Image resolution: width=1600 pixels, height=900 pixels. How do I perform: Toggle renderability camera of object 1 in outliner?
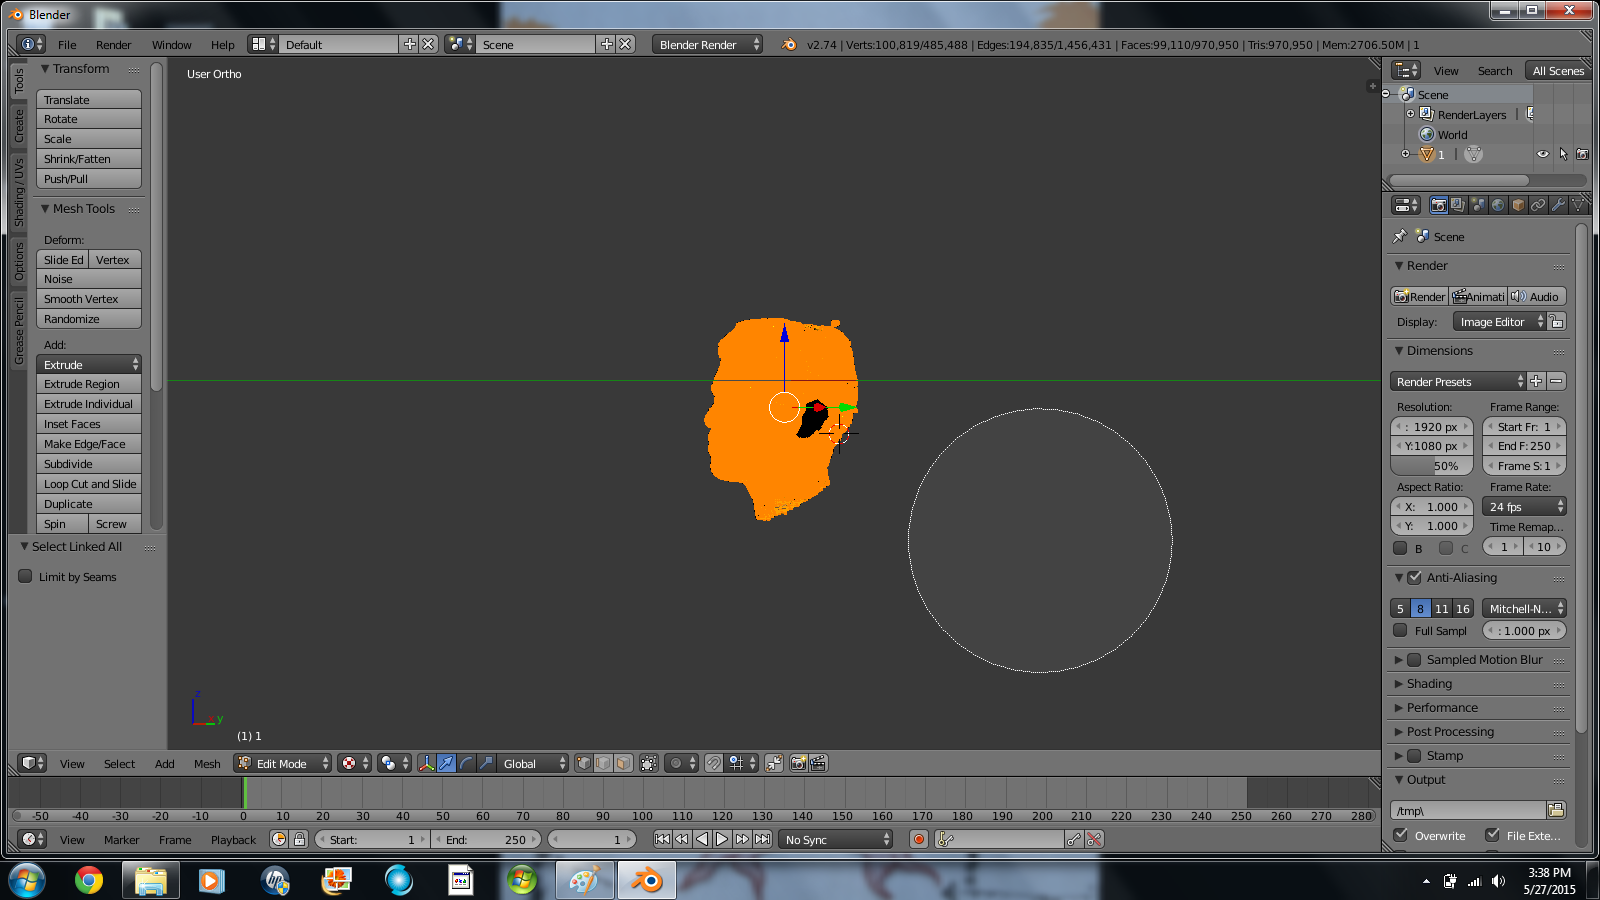pos(1582,154)
